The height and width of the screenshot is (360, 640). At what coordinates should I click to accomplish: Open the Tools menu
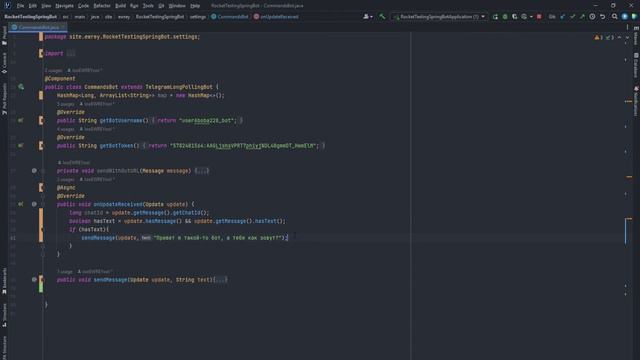148,6
